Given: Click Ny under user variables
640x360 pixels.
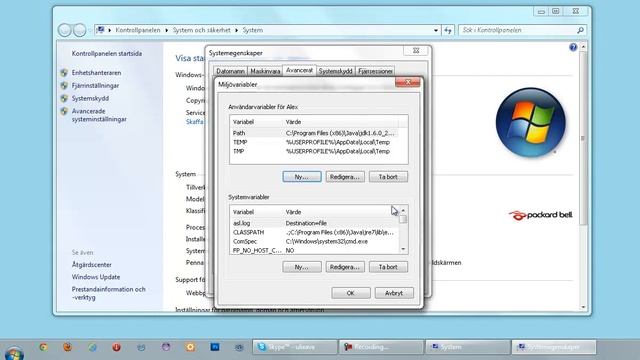Looking at the screenshot, I should [x=302, y=177].
